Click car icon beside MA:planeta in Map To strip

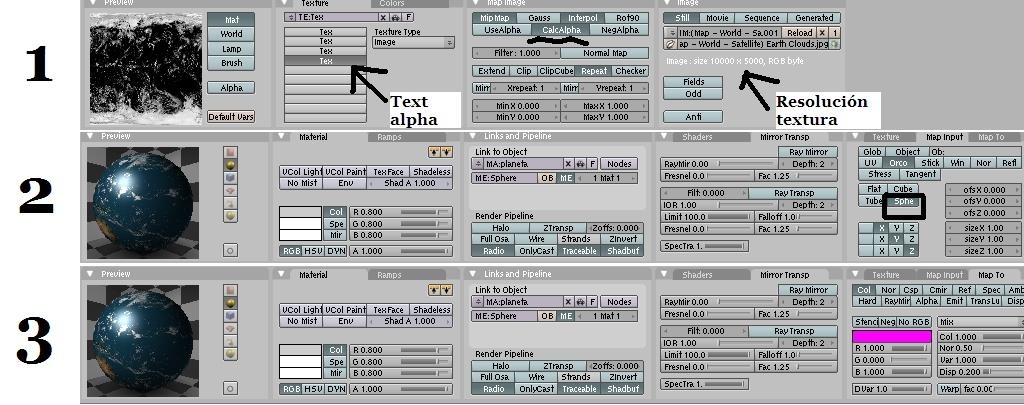(x=579, y=302)
